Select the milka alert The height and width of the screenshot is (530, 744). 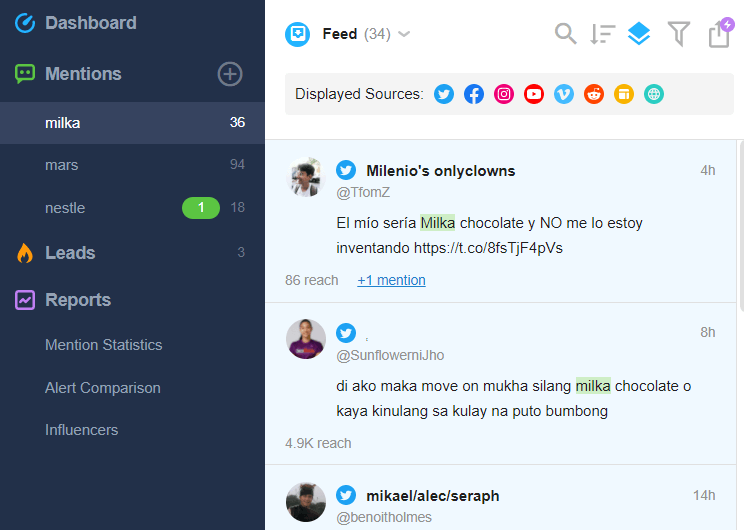coord(132,123)
